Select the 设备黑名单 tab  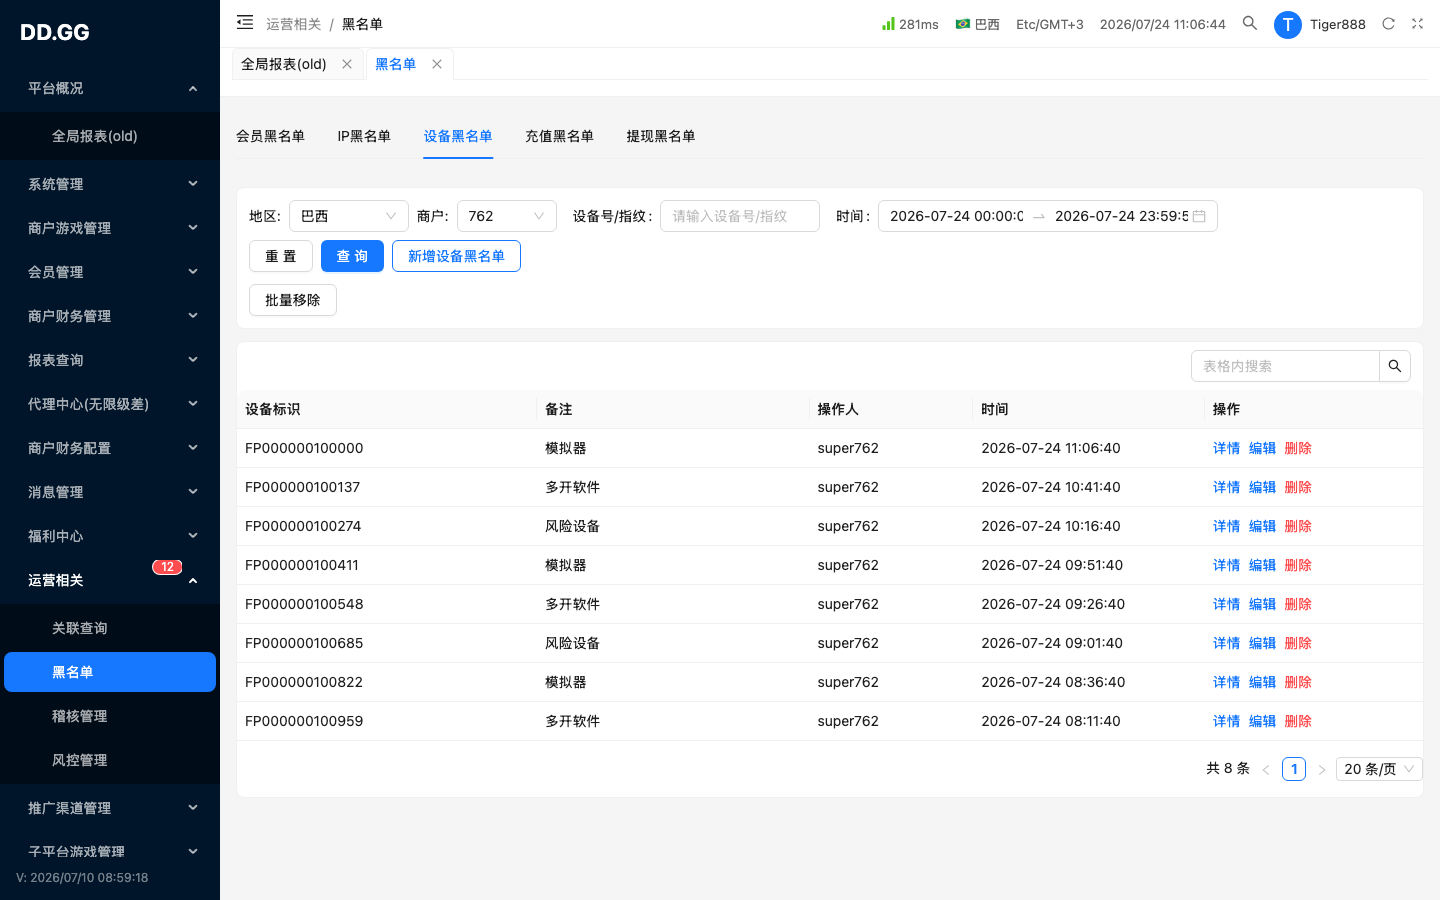(458, 136)
